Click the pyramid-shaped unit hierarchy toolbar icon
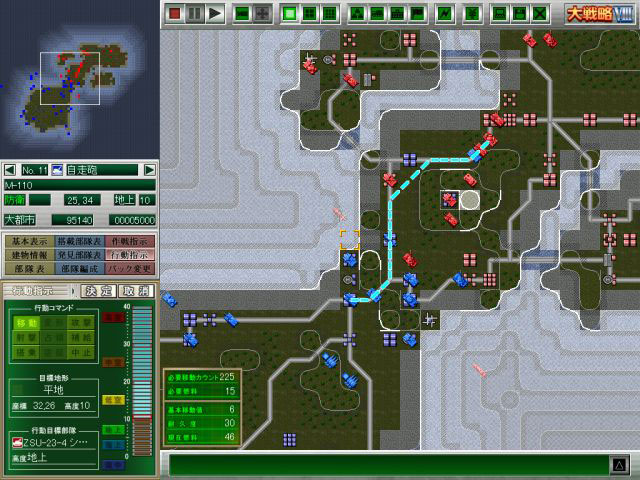Viewport: 640px width, 480px height. click(358, 14)
